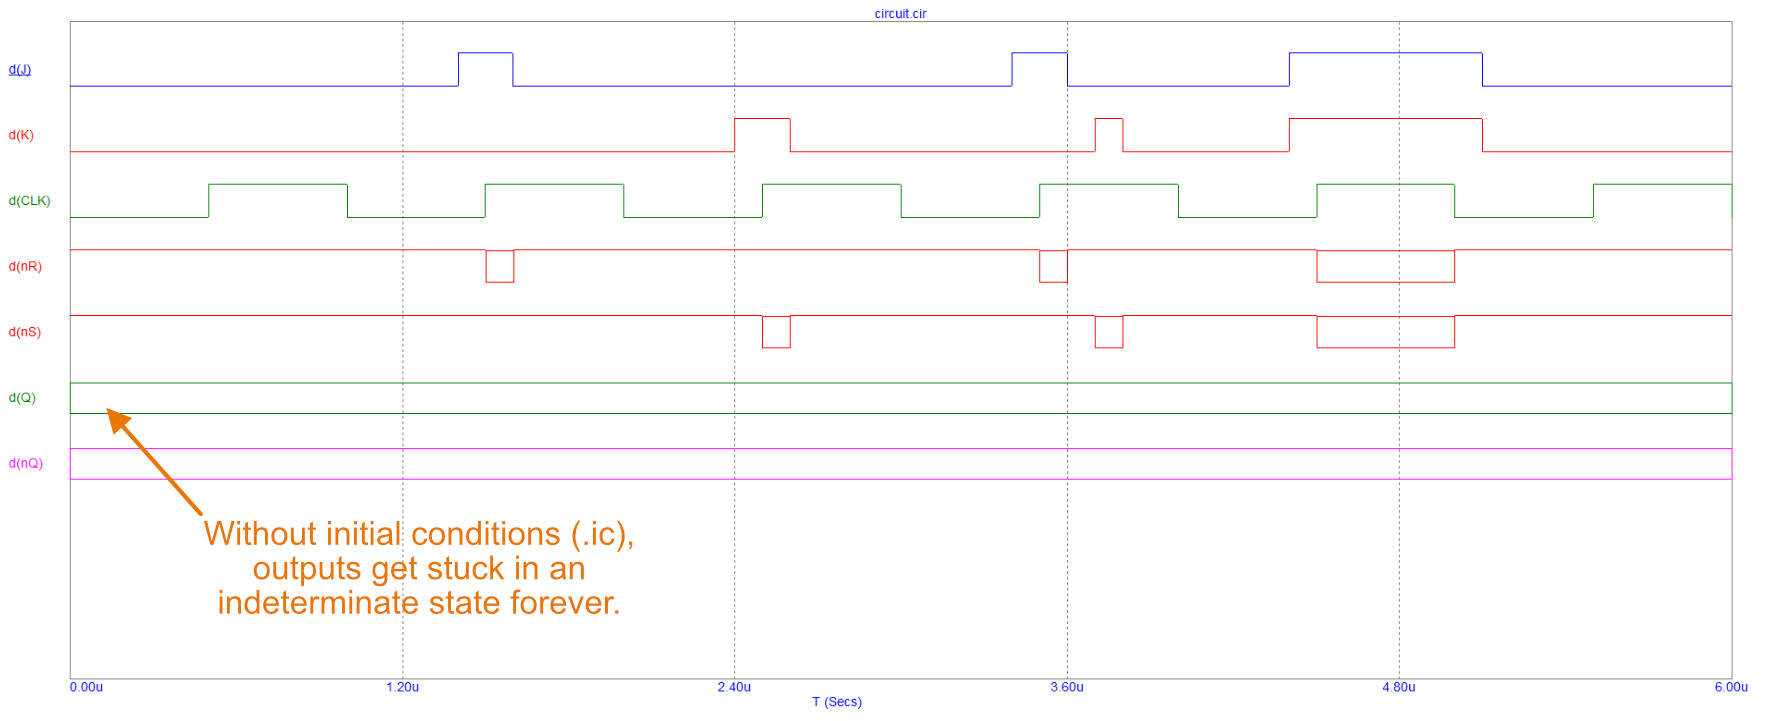Select the d(K) trace label
This screenshot has height=721, width=1772.
(21, 135)
